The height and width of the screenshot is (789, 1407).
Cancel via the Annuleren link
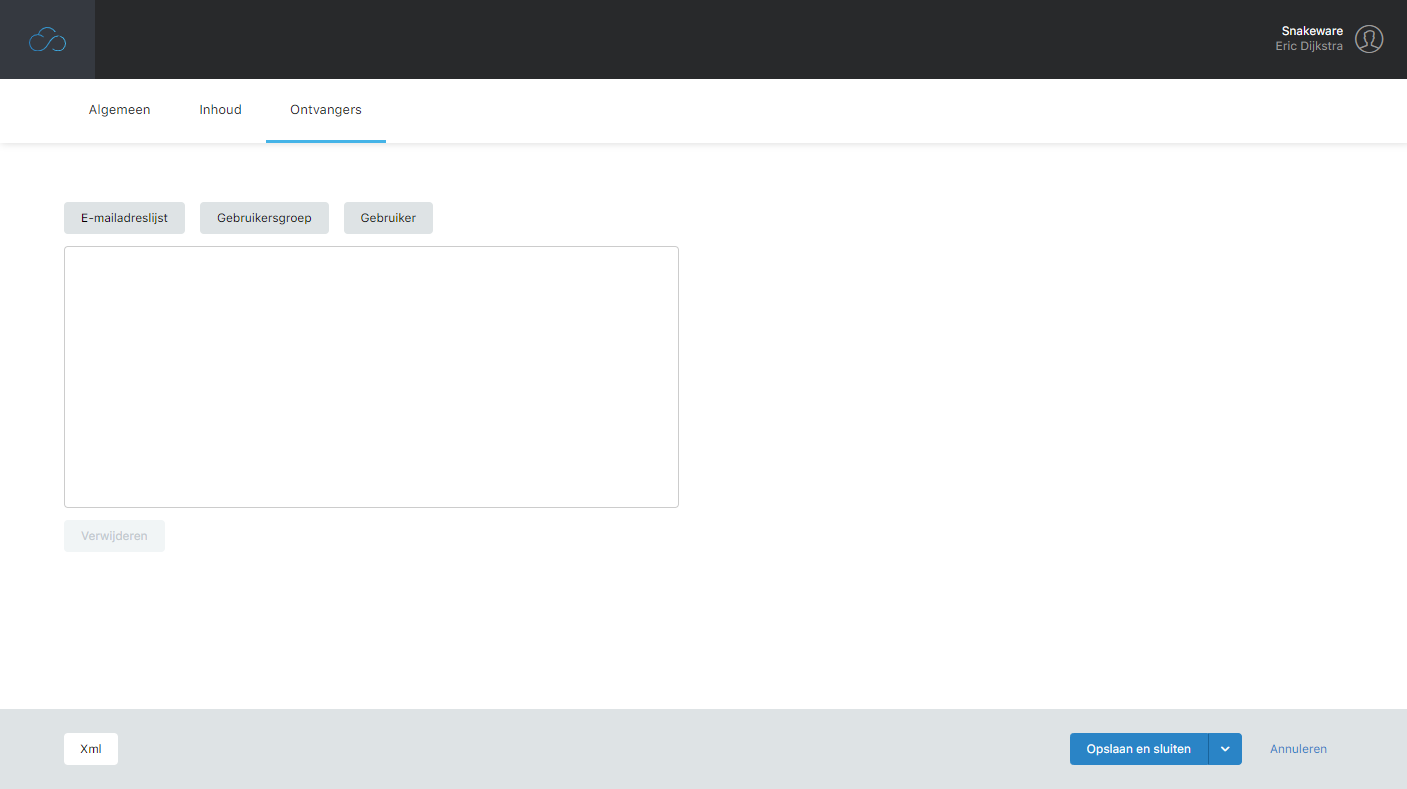click(1298, 749)
